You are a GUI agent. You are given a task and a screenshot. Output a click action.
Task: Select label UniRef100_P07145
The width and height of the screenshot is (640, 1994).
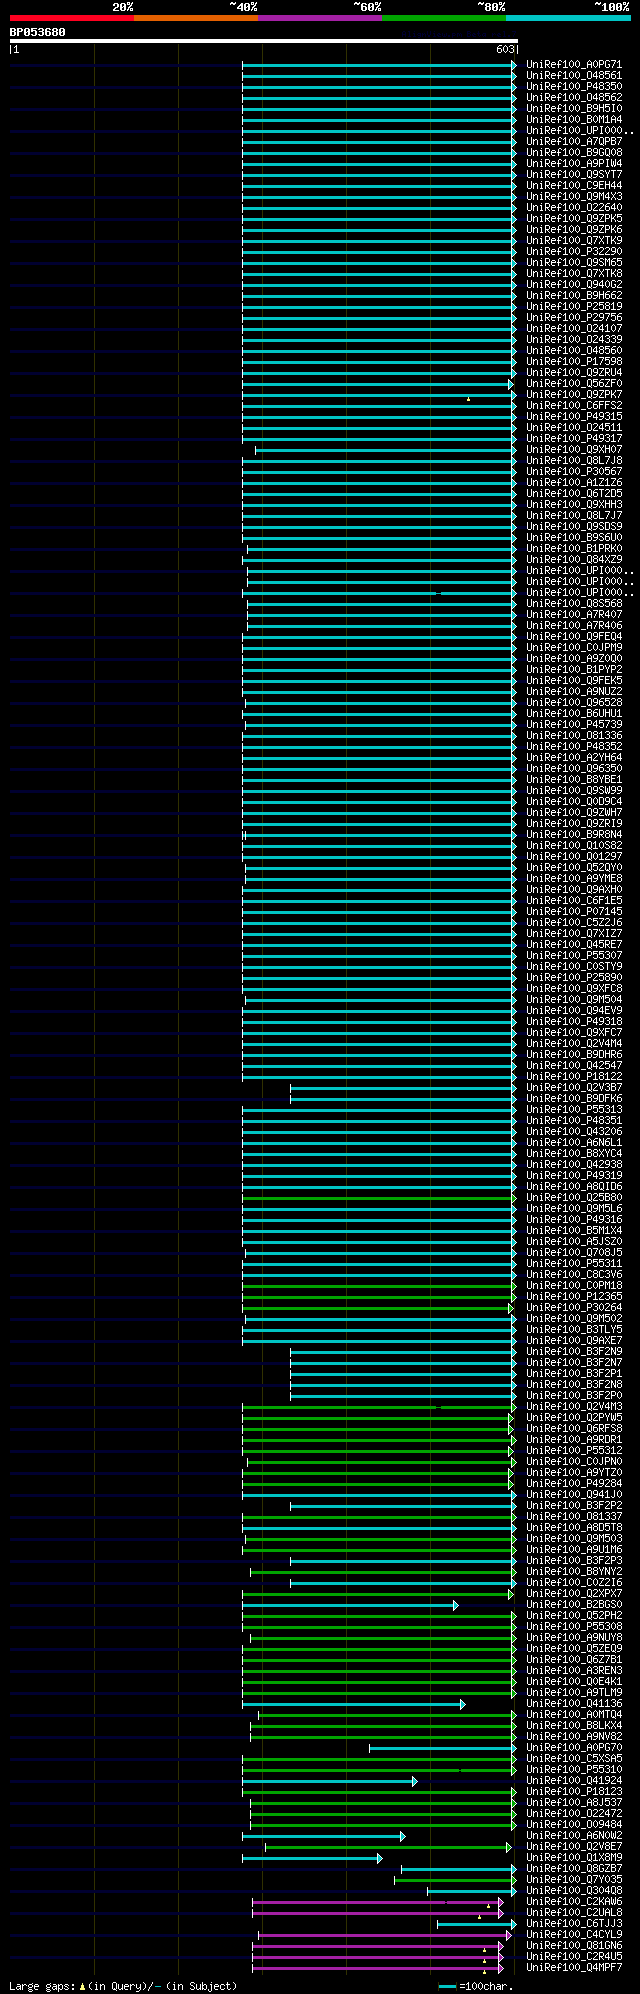(574, 912)
